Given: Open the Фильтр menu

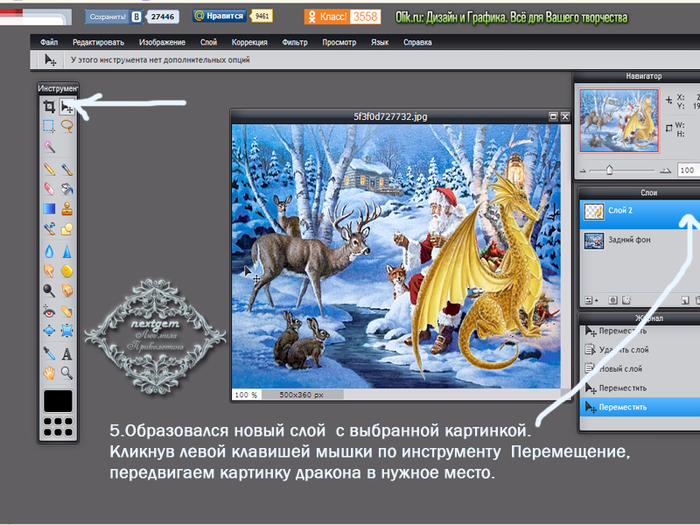Looking at the screenshot, I should click(x=295, y=42).
